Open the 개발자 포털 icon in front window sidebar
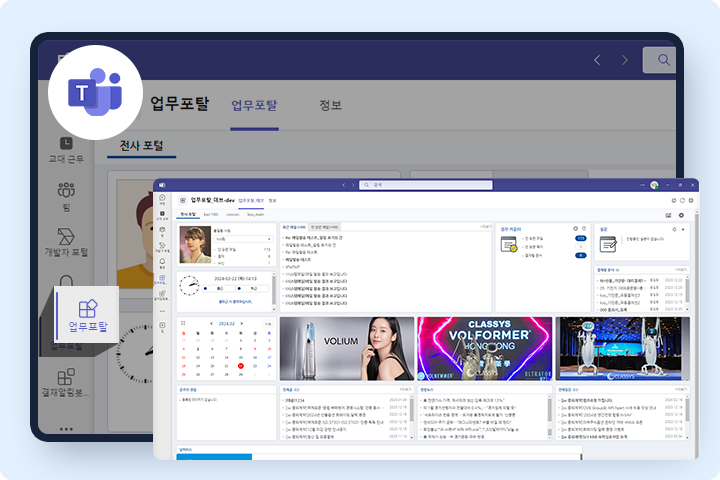 (162, 247)
